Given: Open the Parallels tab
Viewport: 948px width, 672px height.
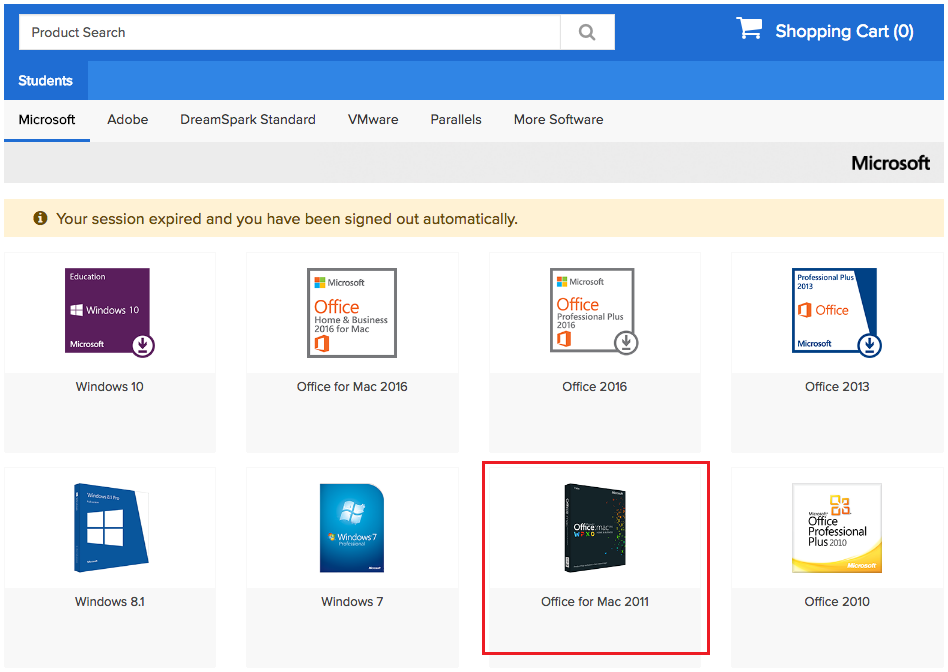Looking at the screenshot, I should [456, 120].
